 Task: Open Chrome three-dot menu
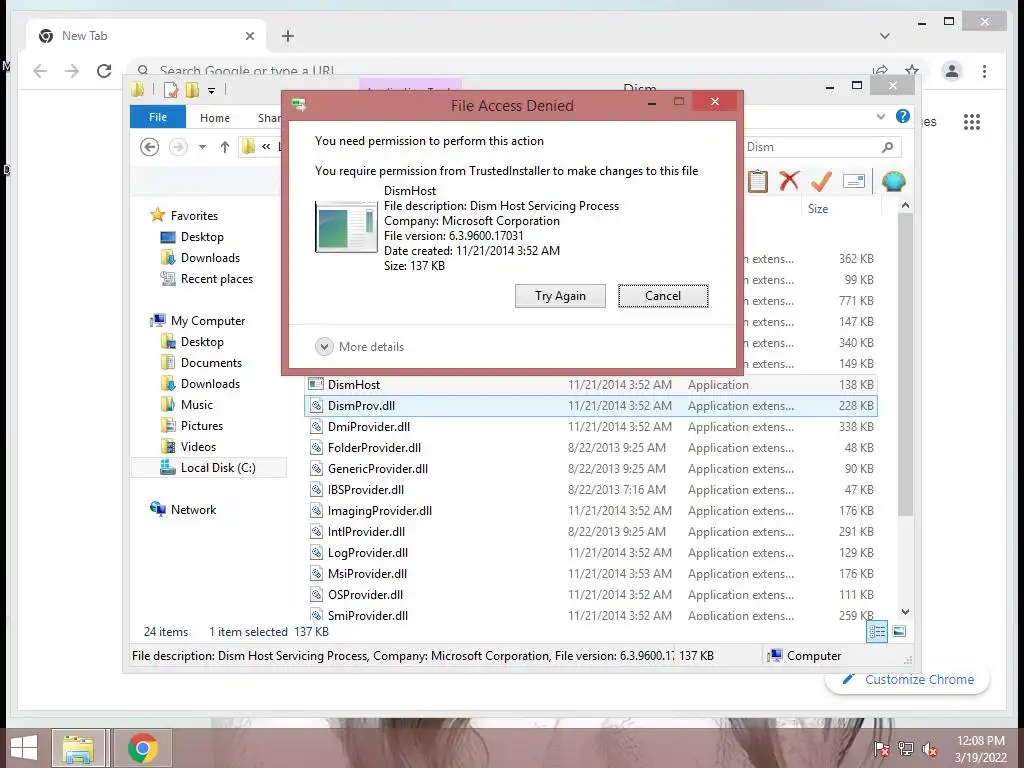click(984, 71)
